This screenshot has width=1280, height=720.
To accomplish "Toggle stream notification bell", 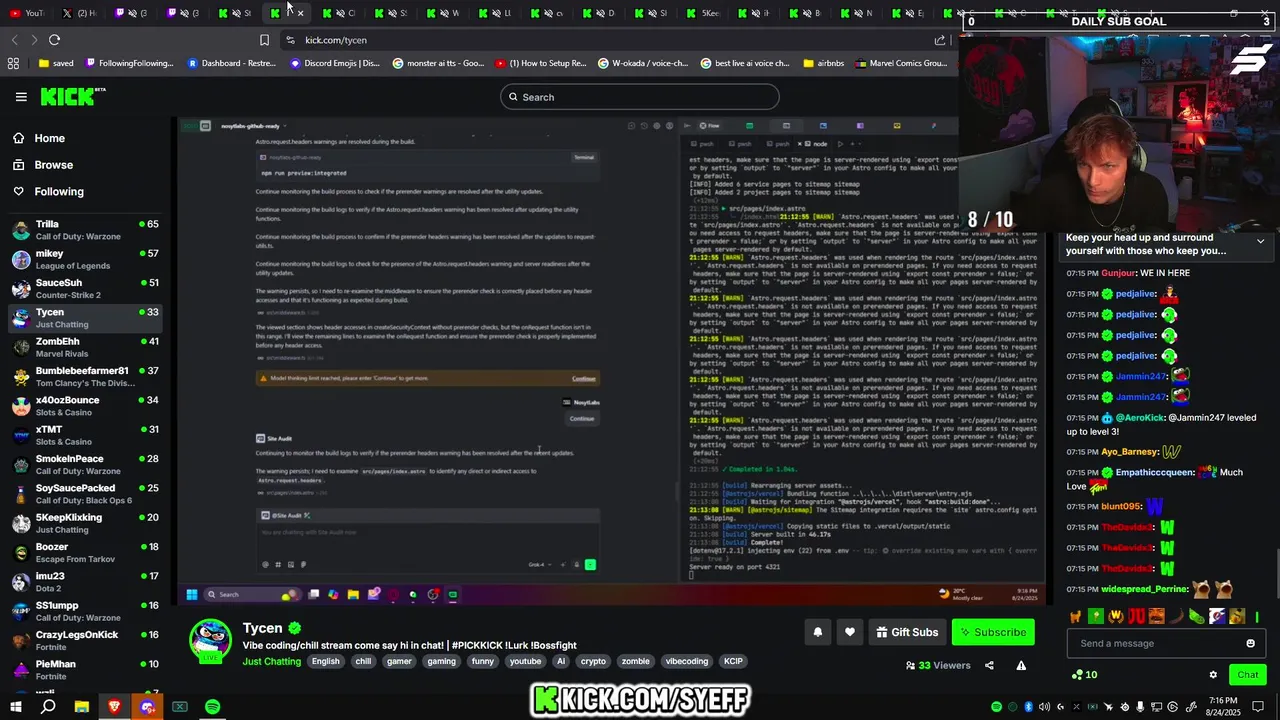I will tap(817, 632).
